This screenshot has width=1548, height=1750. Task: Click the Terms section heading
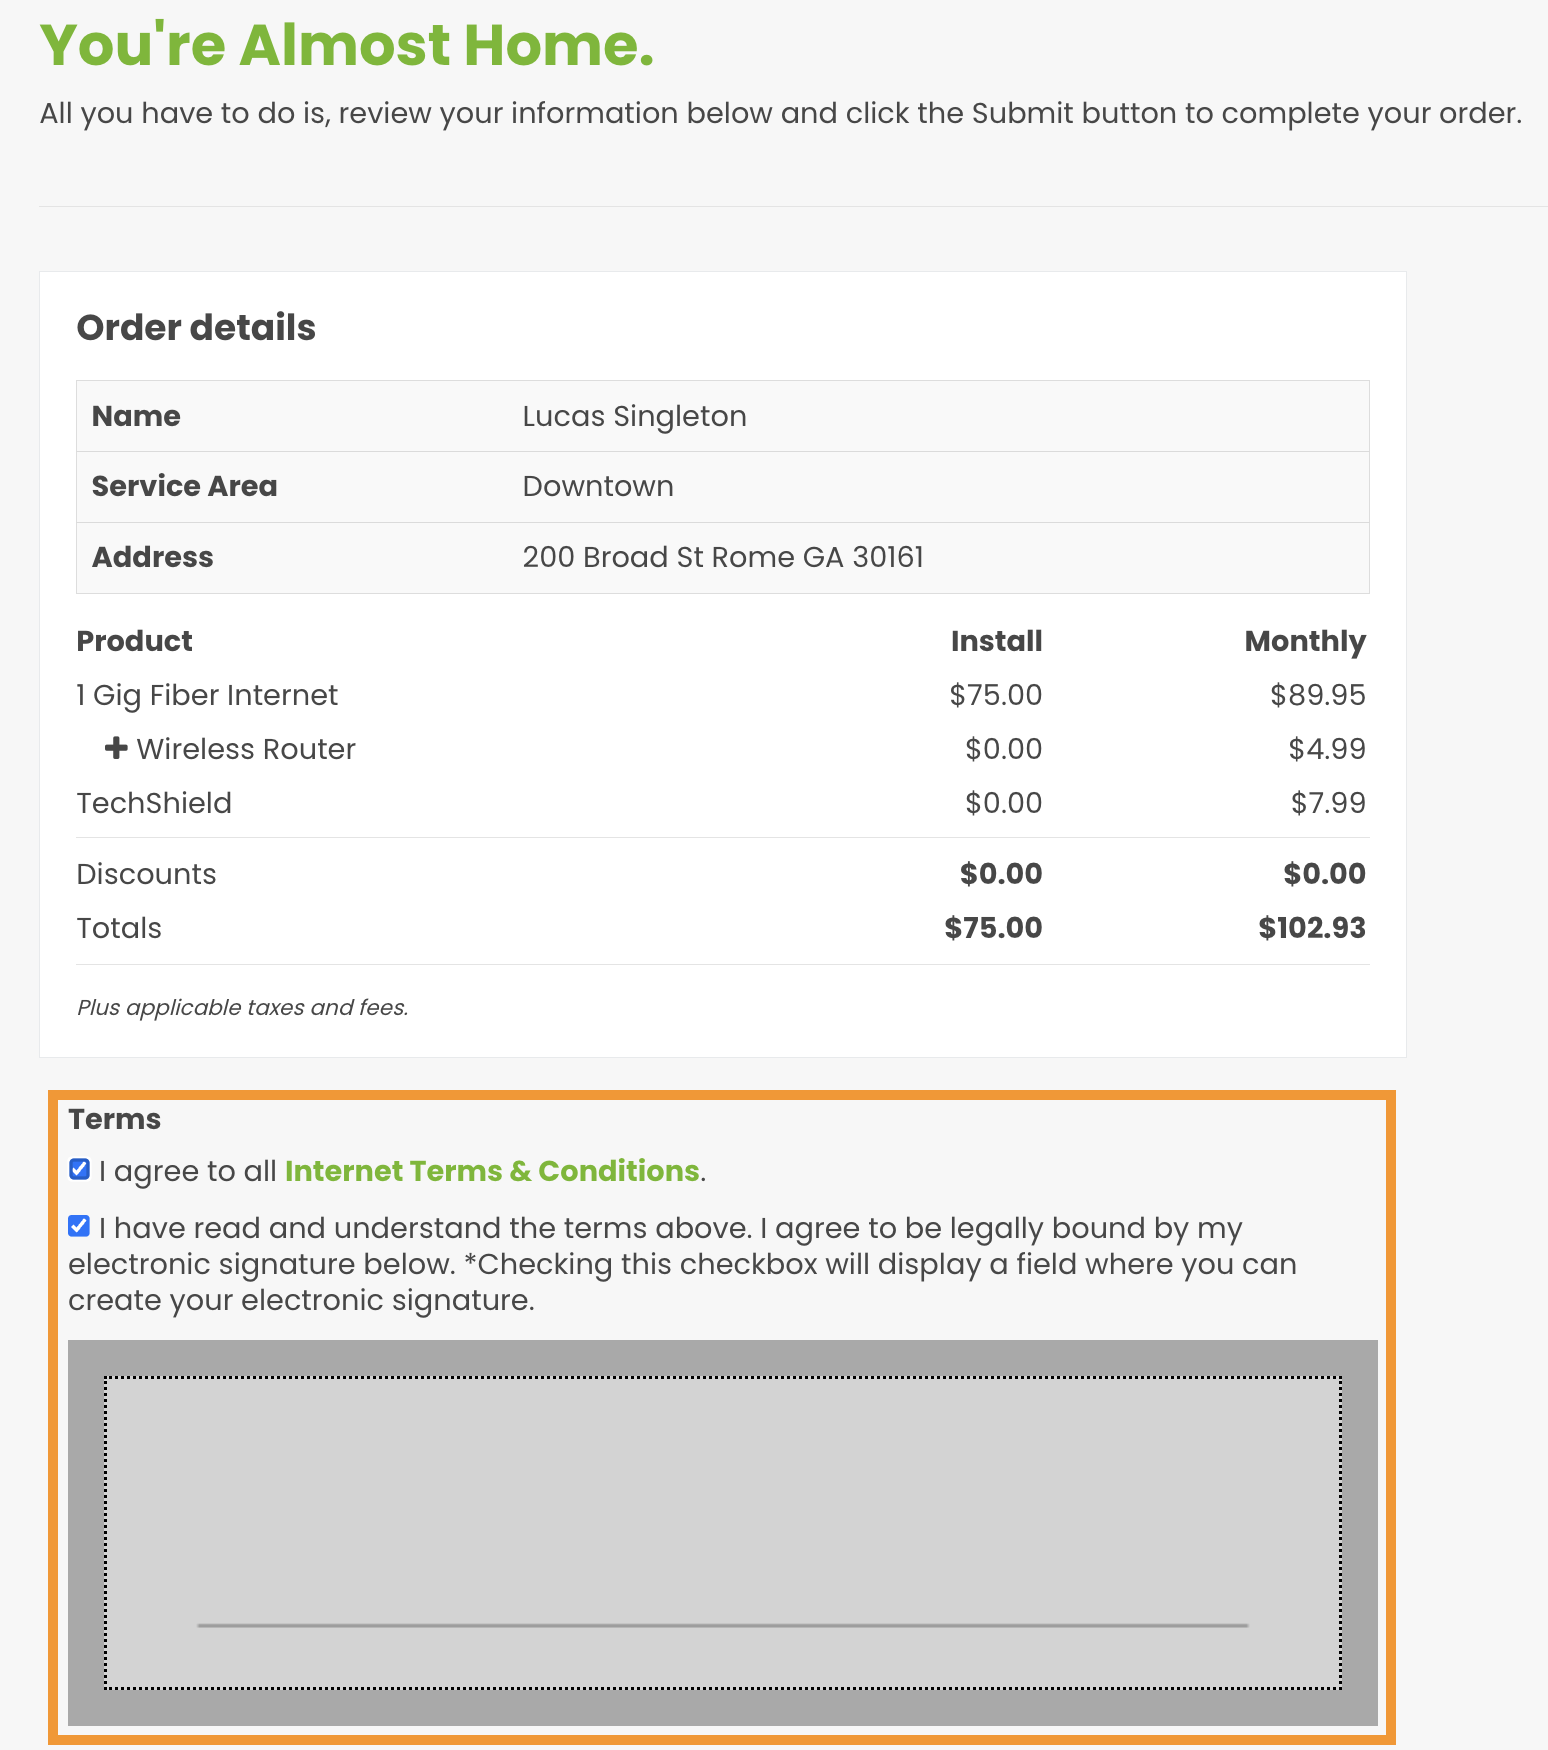(115, 1119)
